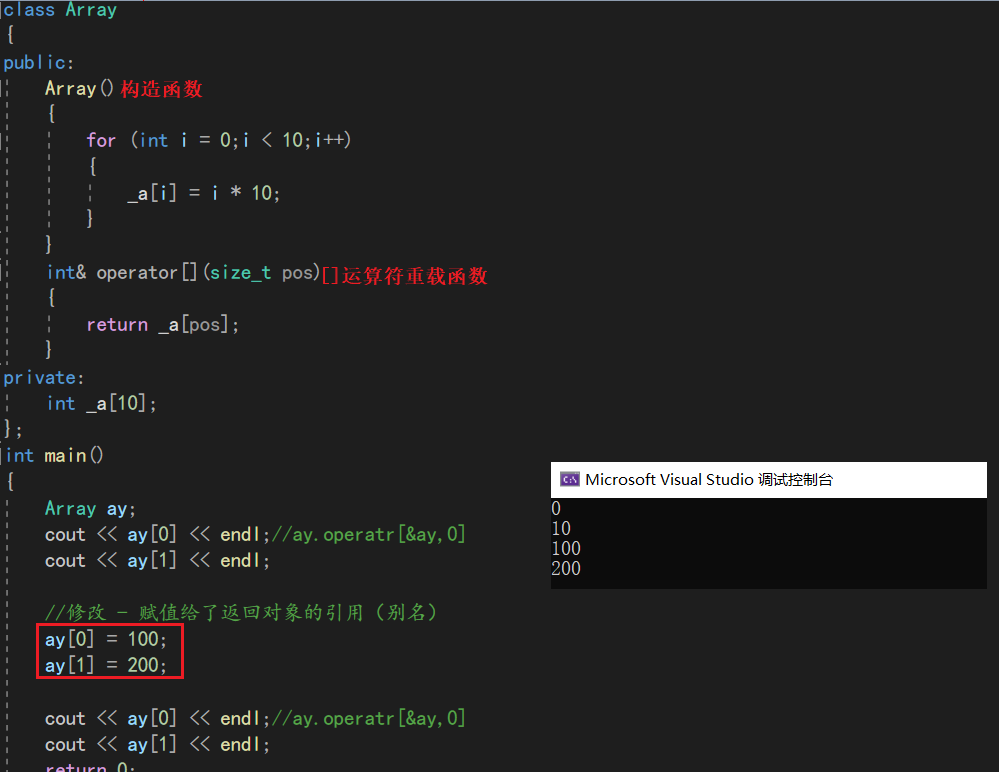Select the console output line '100'
The width and height of the screenshot is (999, 772).
pyautogui.click(x=566, y=548)
